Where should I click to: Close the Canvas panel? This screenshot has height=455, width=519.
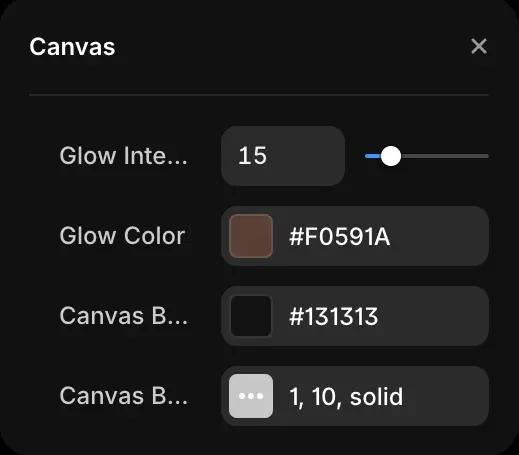point(479,46)
